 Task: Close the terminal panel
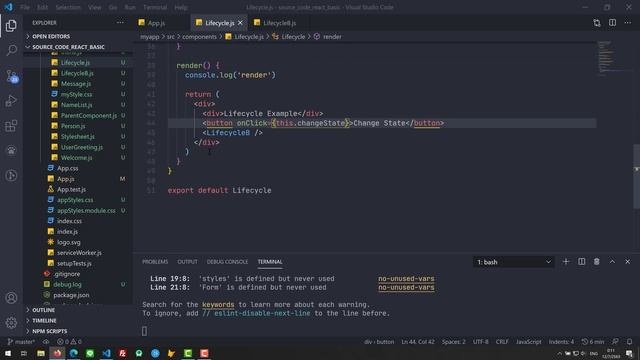click(x=628, y=262)
